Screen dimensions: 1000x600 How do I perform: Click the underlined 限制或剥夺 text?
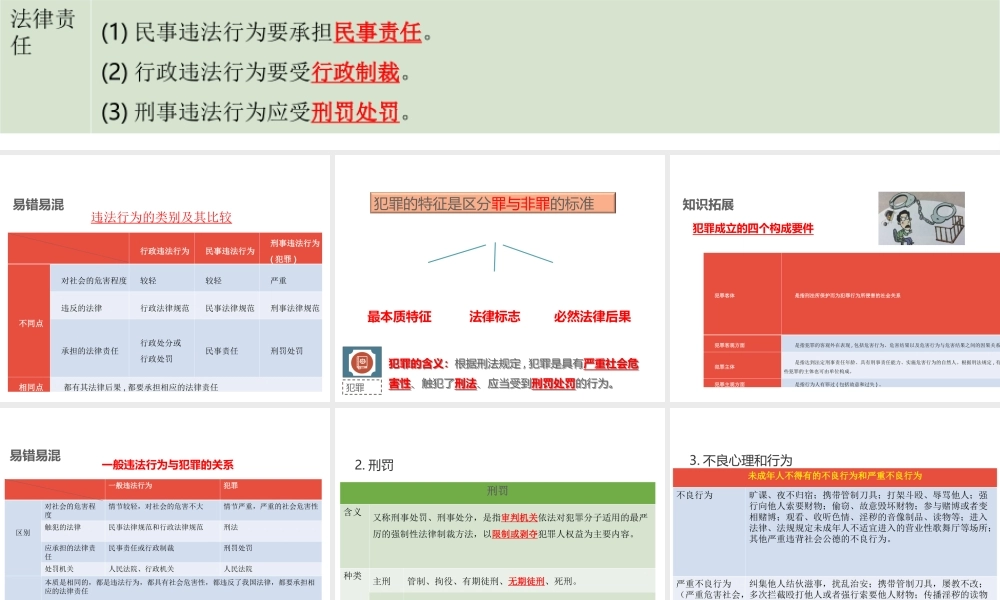pos(515,534)
